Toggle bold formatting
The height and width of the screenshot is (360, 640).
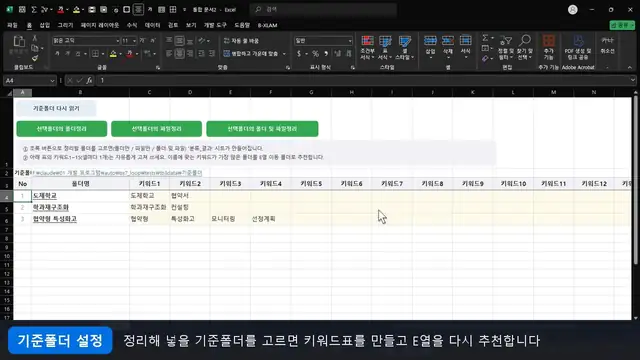(57, 53)
